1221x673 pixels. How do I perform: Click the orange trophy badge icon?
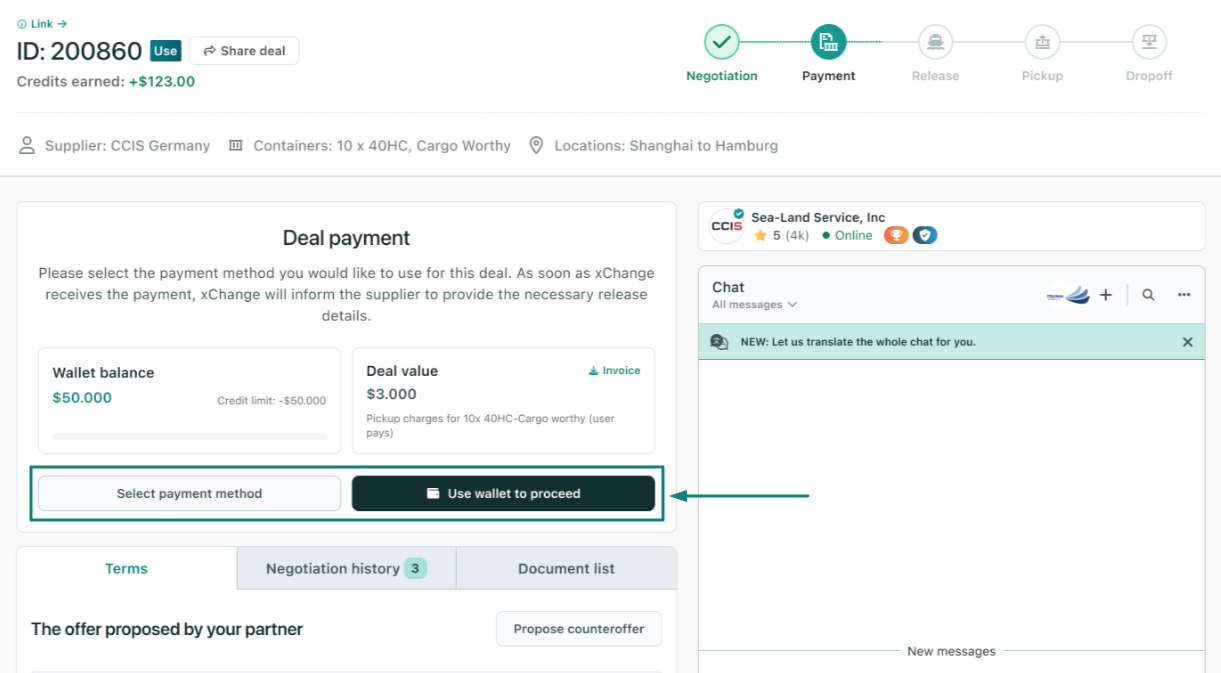point(896,236)
